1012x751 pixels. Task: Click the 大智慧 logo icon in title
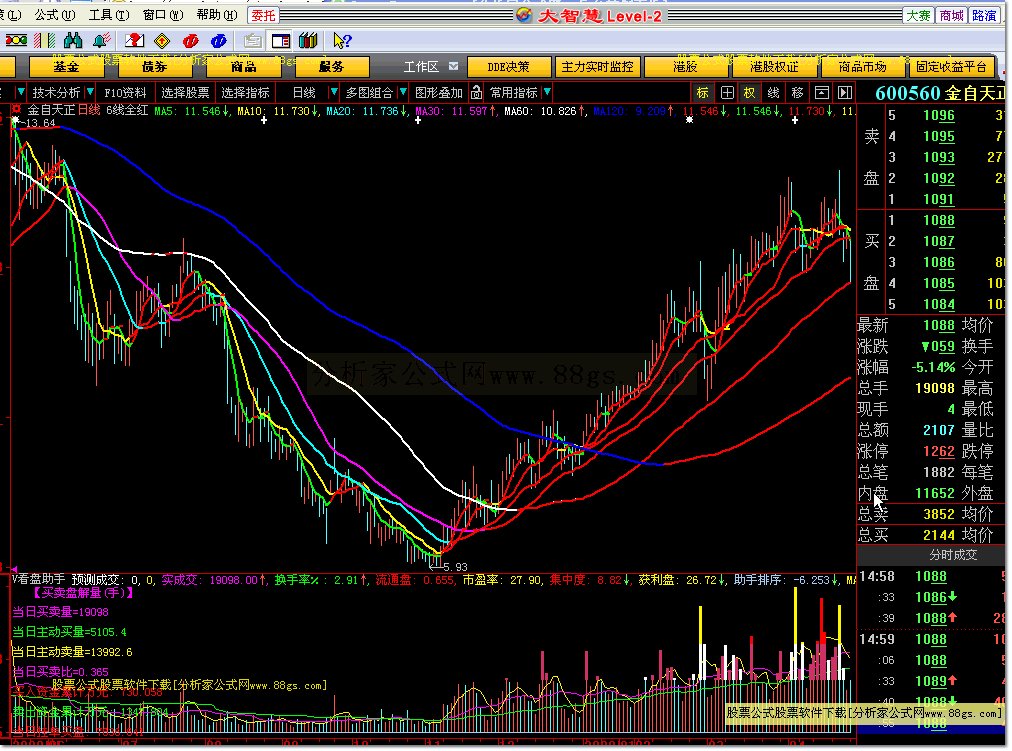(x=524, y=15)
